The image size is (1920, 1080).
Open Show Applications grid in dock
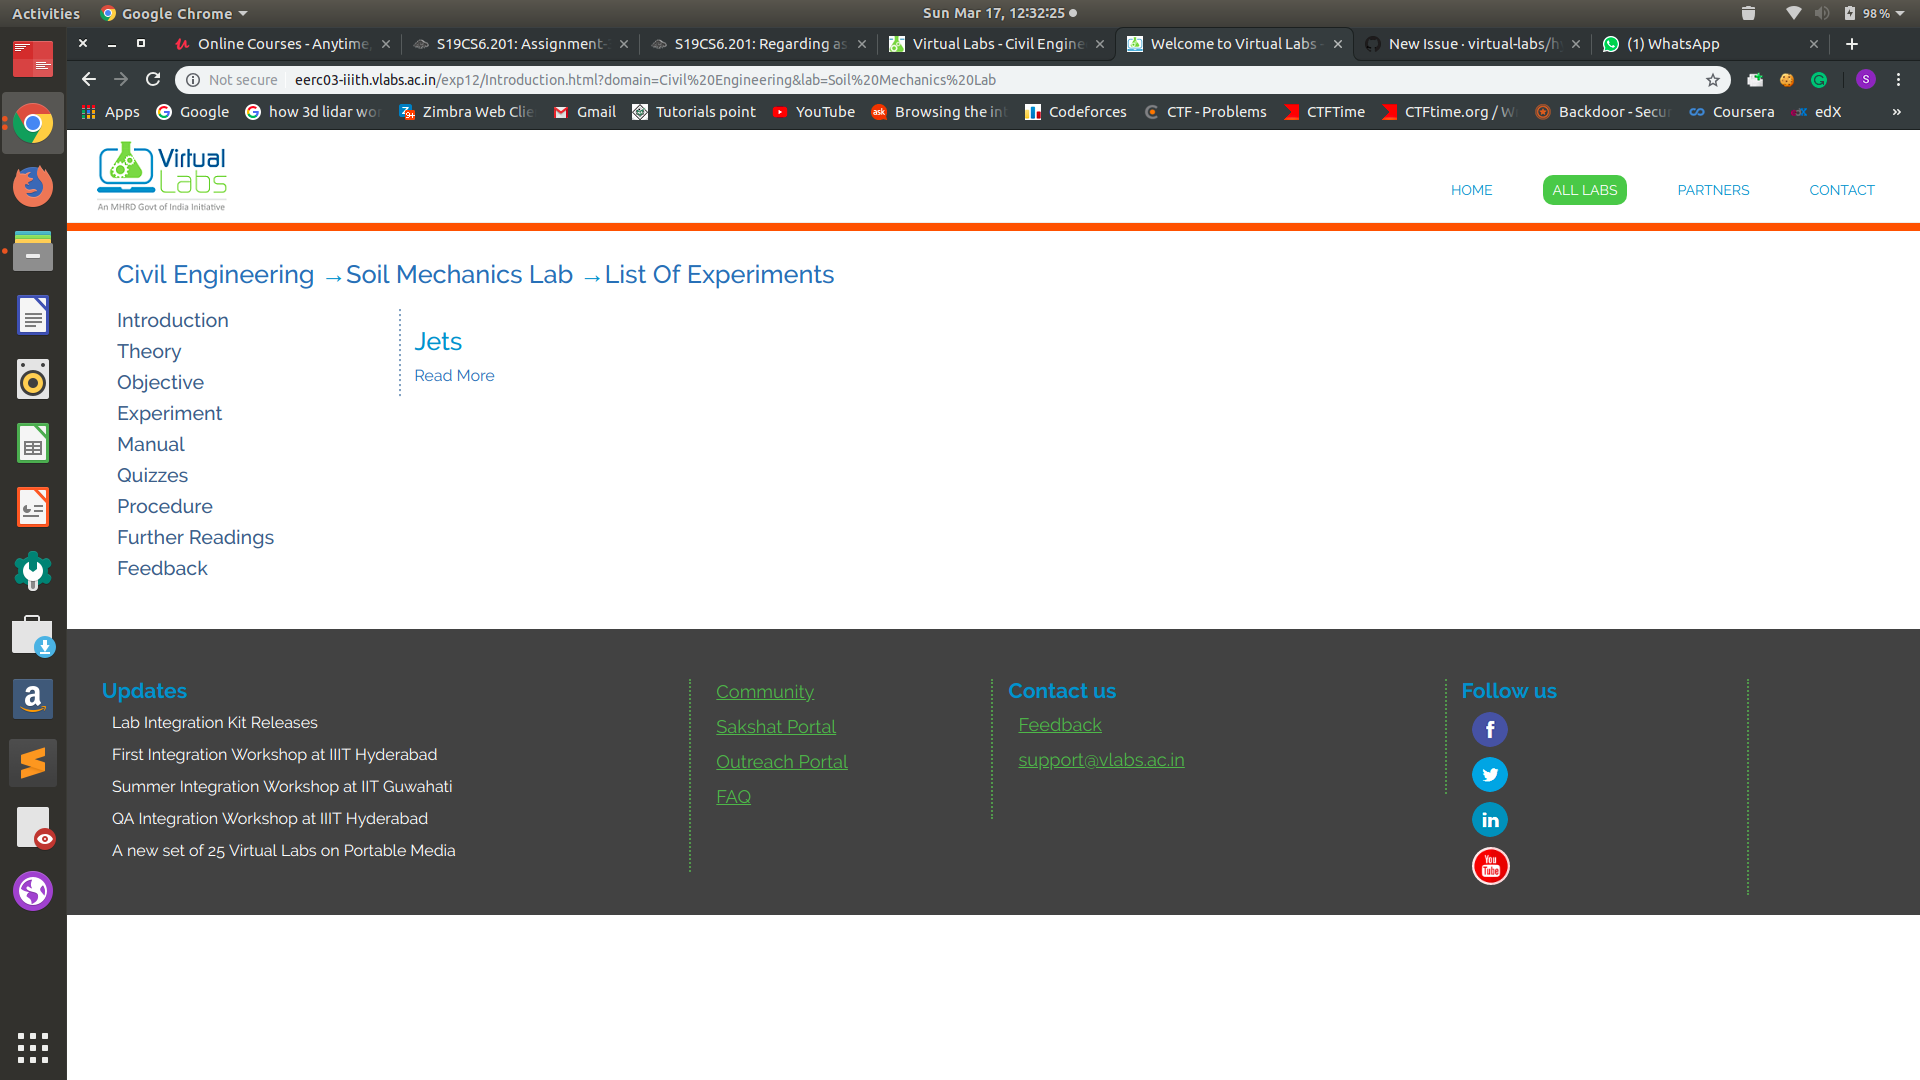[33, 1047]
